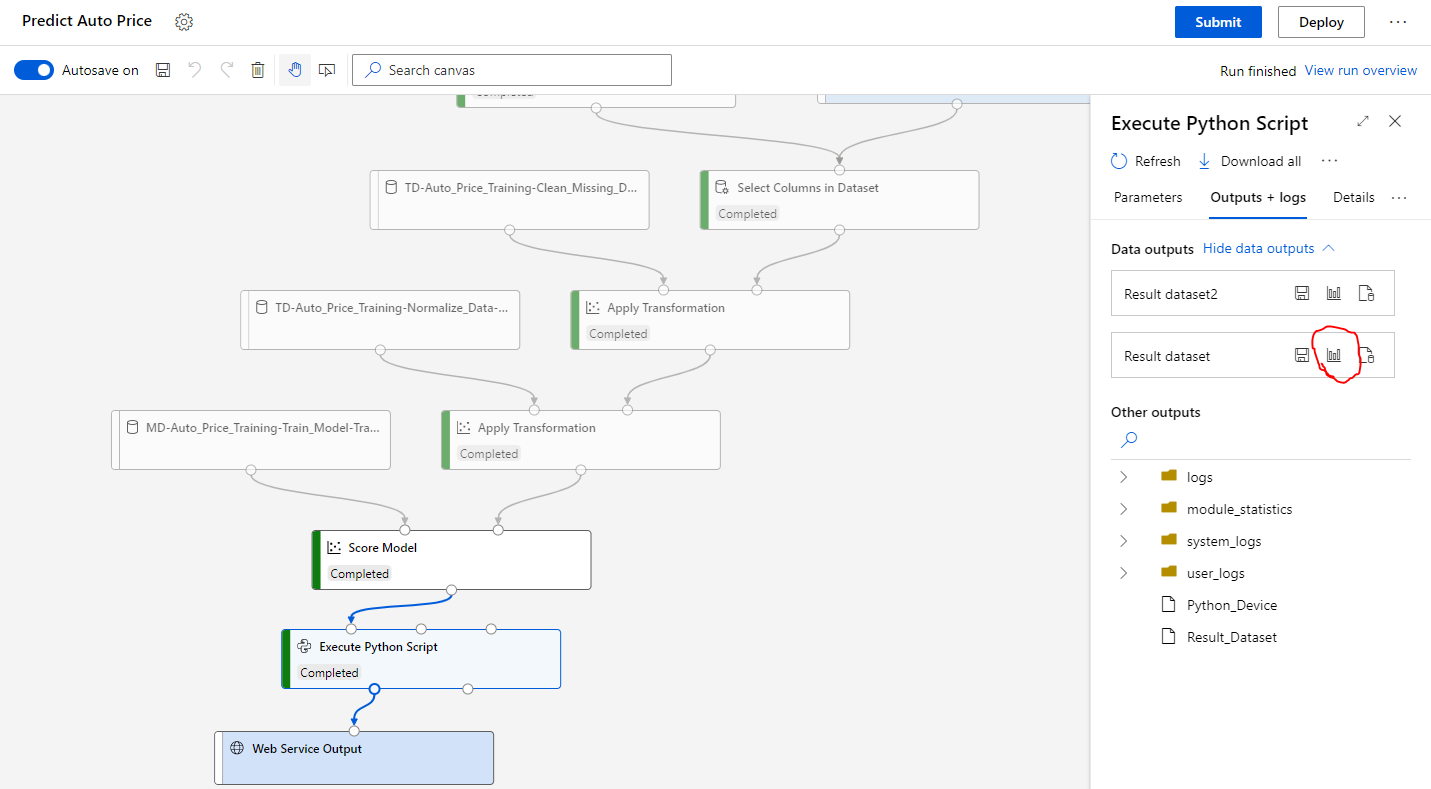Click the Completed status on Score Model
The width and height of the screenshot is (1431, 789).
tap(360, 573)
